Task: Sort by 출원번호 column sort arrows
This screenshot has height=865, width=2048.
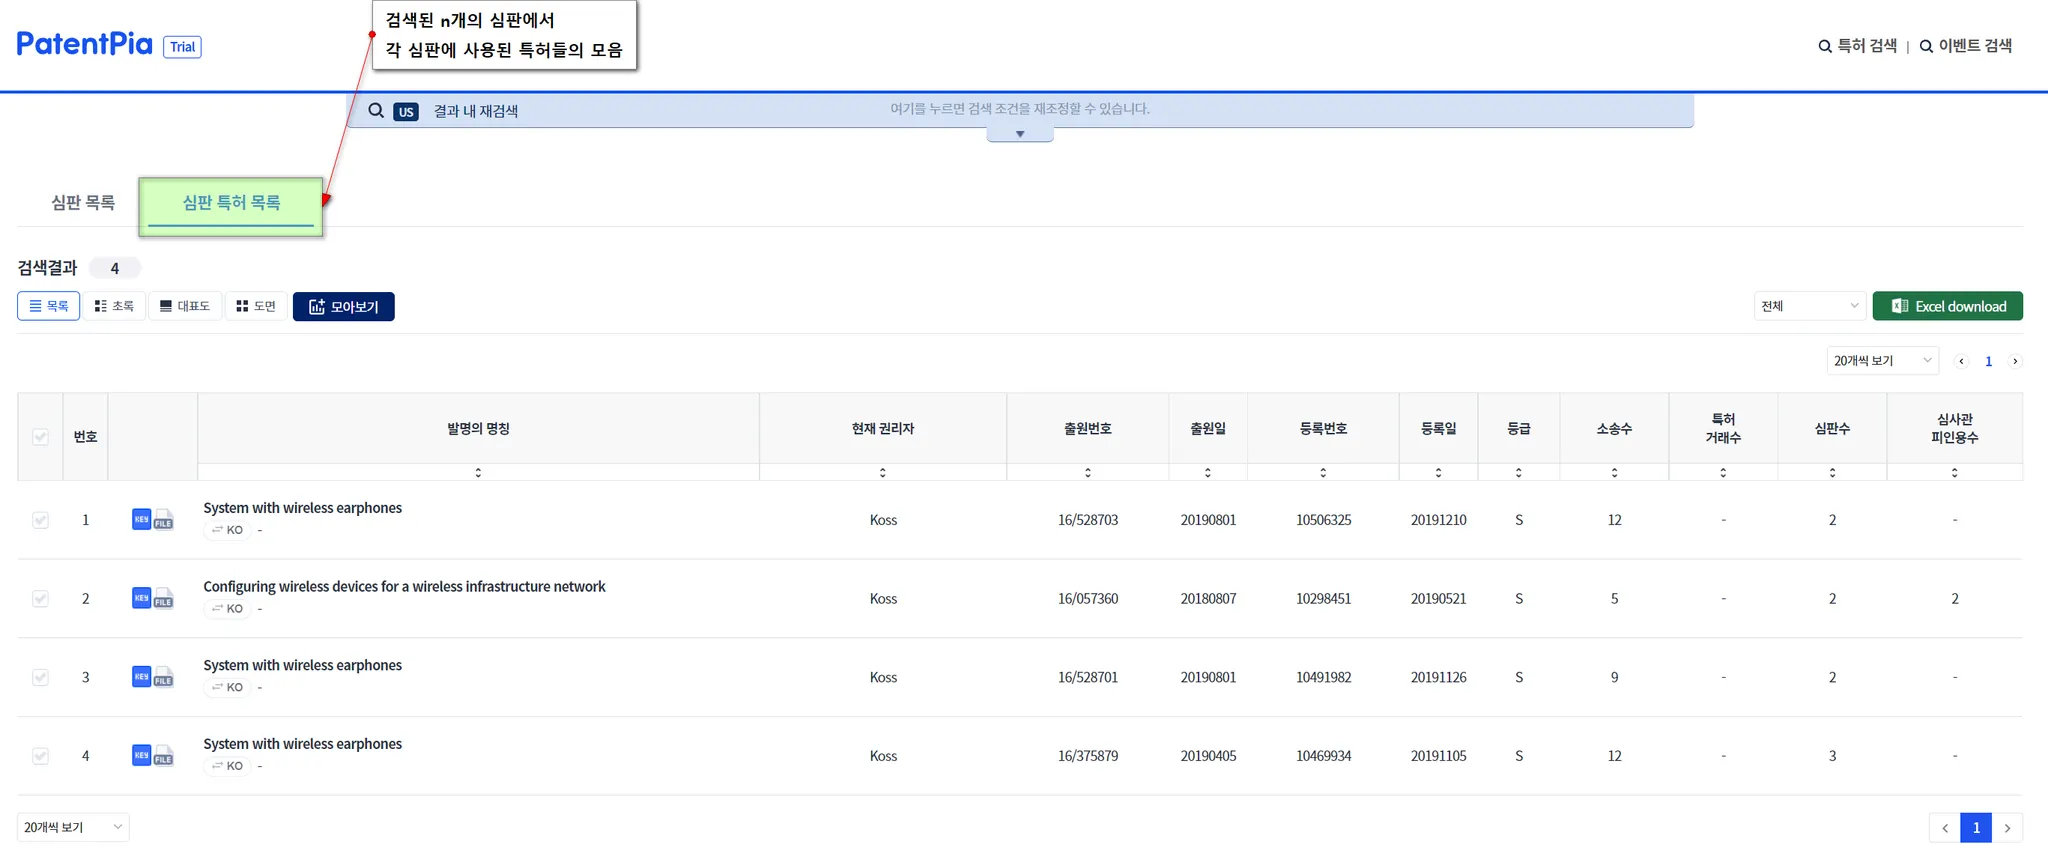Action: coord(1088,472)
